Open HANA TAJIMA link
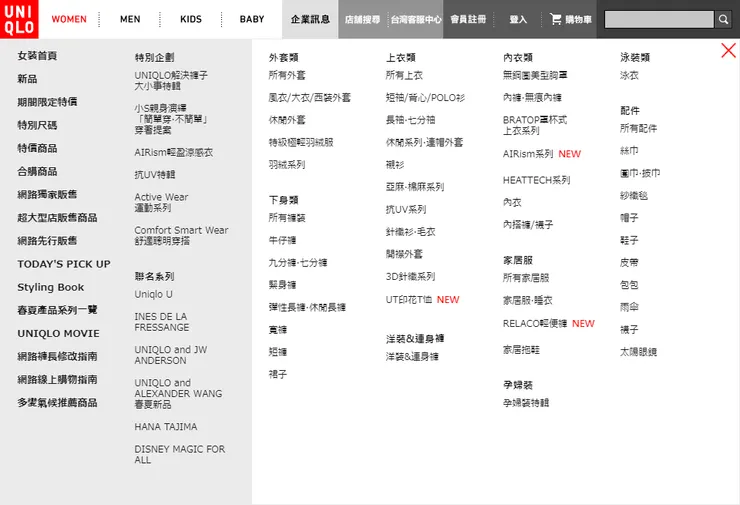Screen dimensions: 740x505 tap(166, 427)
